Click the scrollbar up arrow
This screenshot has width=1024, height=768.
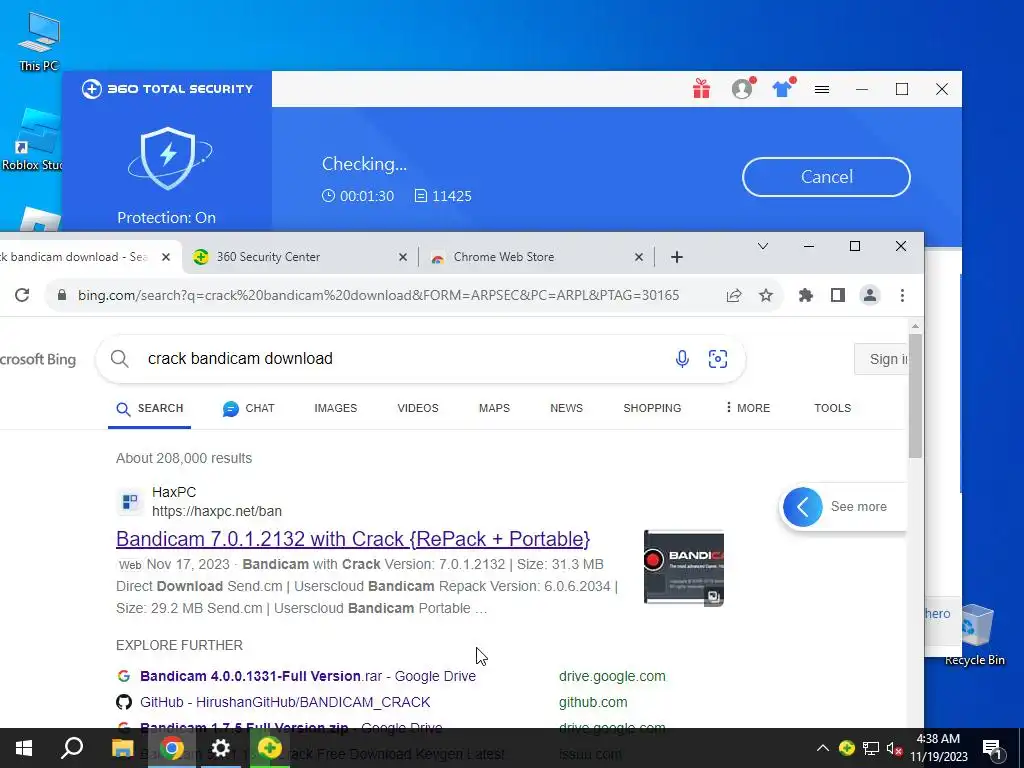click(x=915, y=325)
